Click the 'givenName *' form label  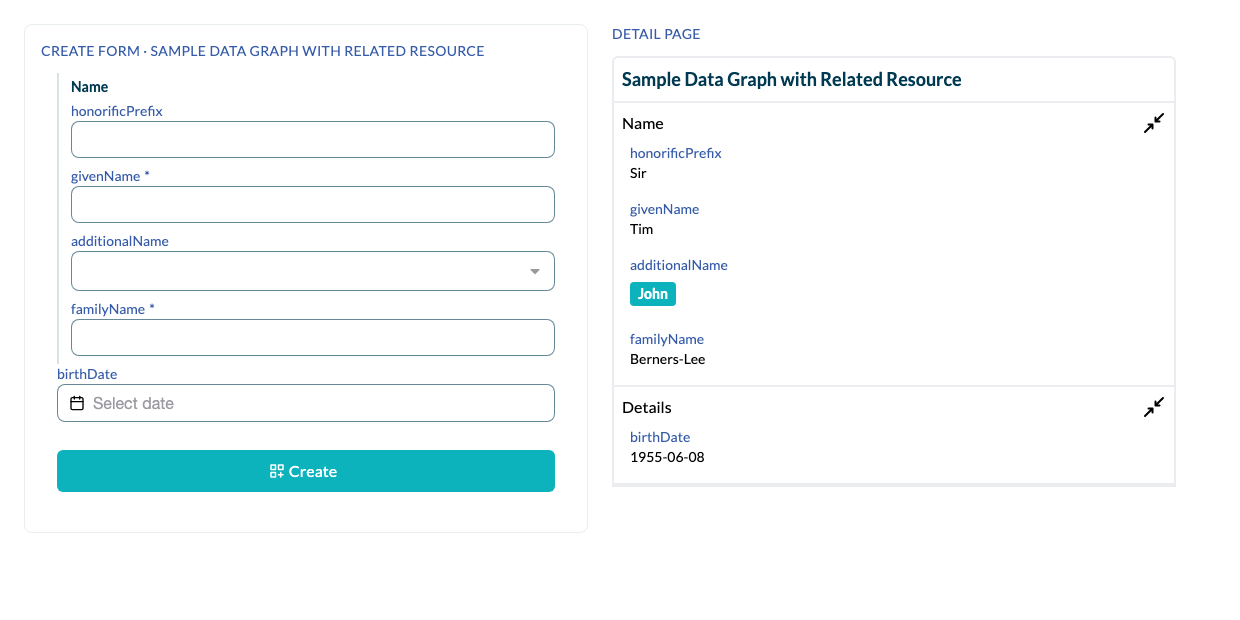tap(110, 176)
